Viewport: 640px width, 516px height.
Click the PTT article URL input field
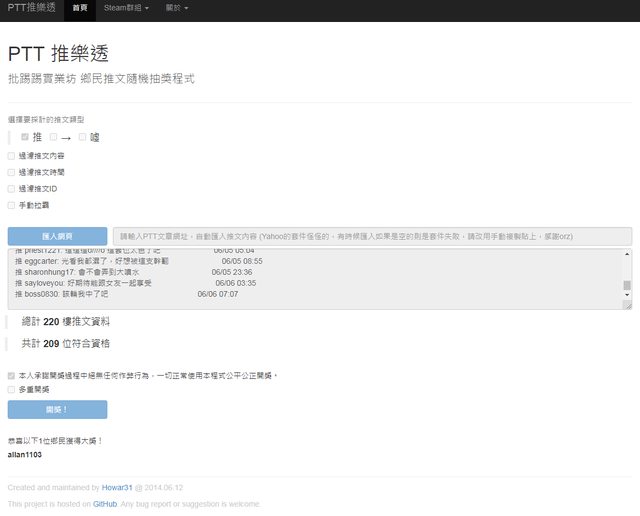pyautogui.click(x=371, y=236)
